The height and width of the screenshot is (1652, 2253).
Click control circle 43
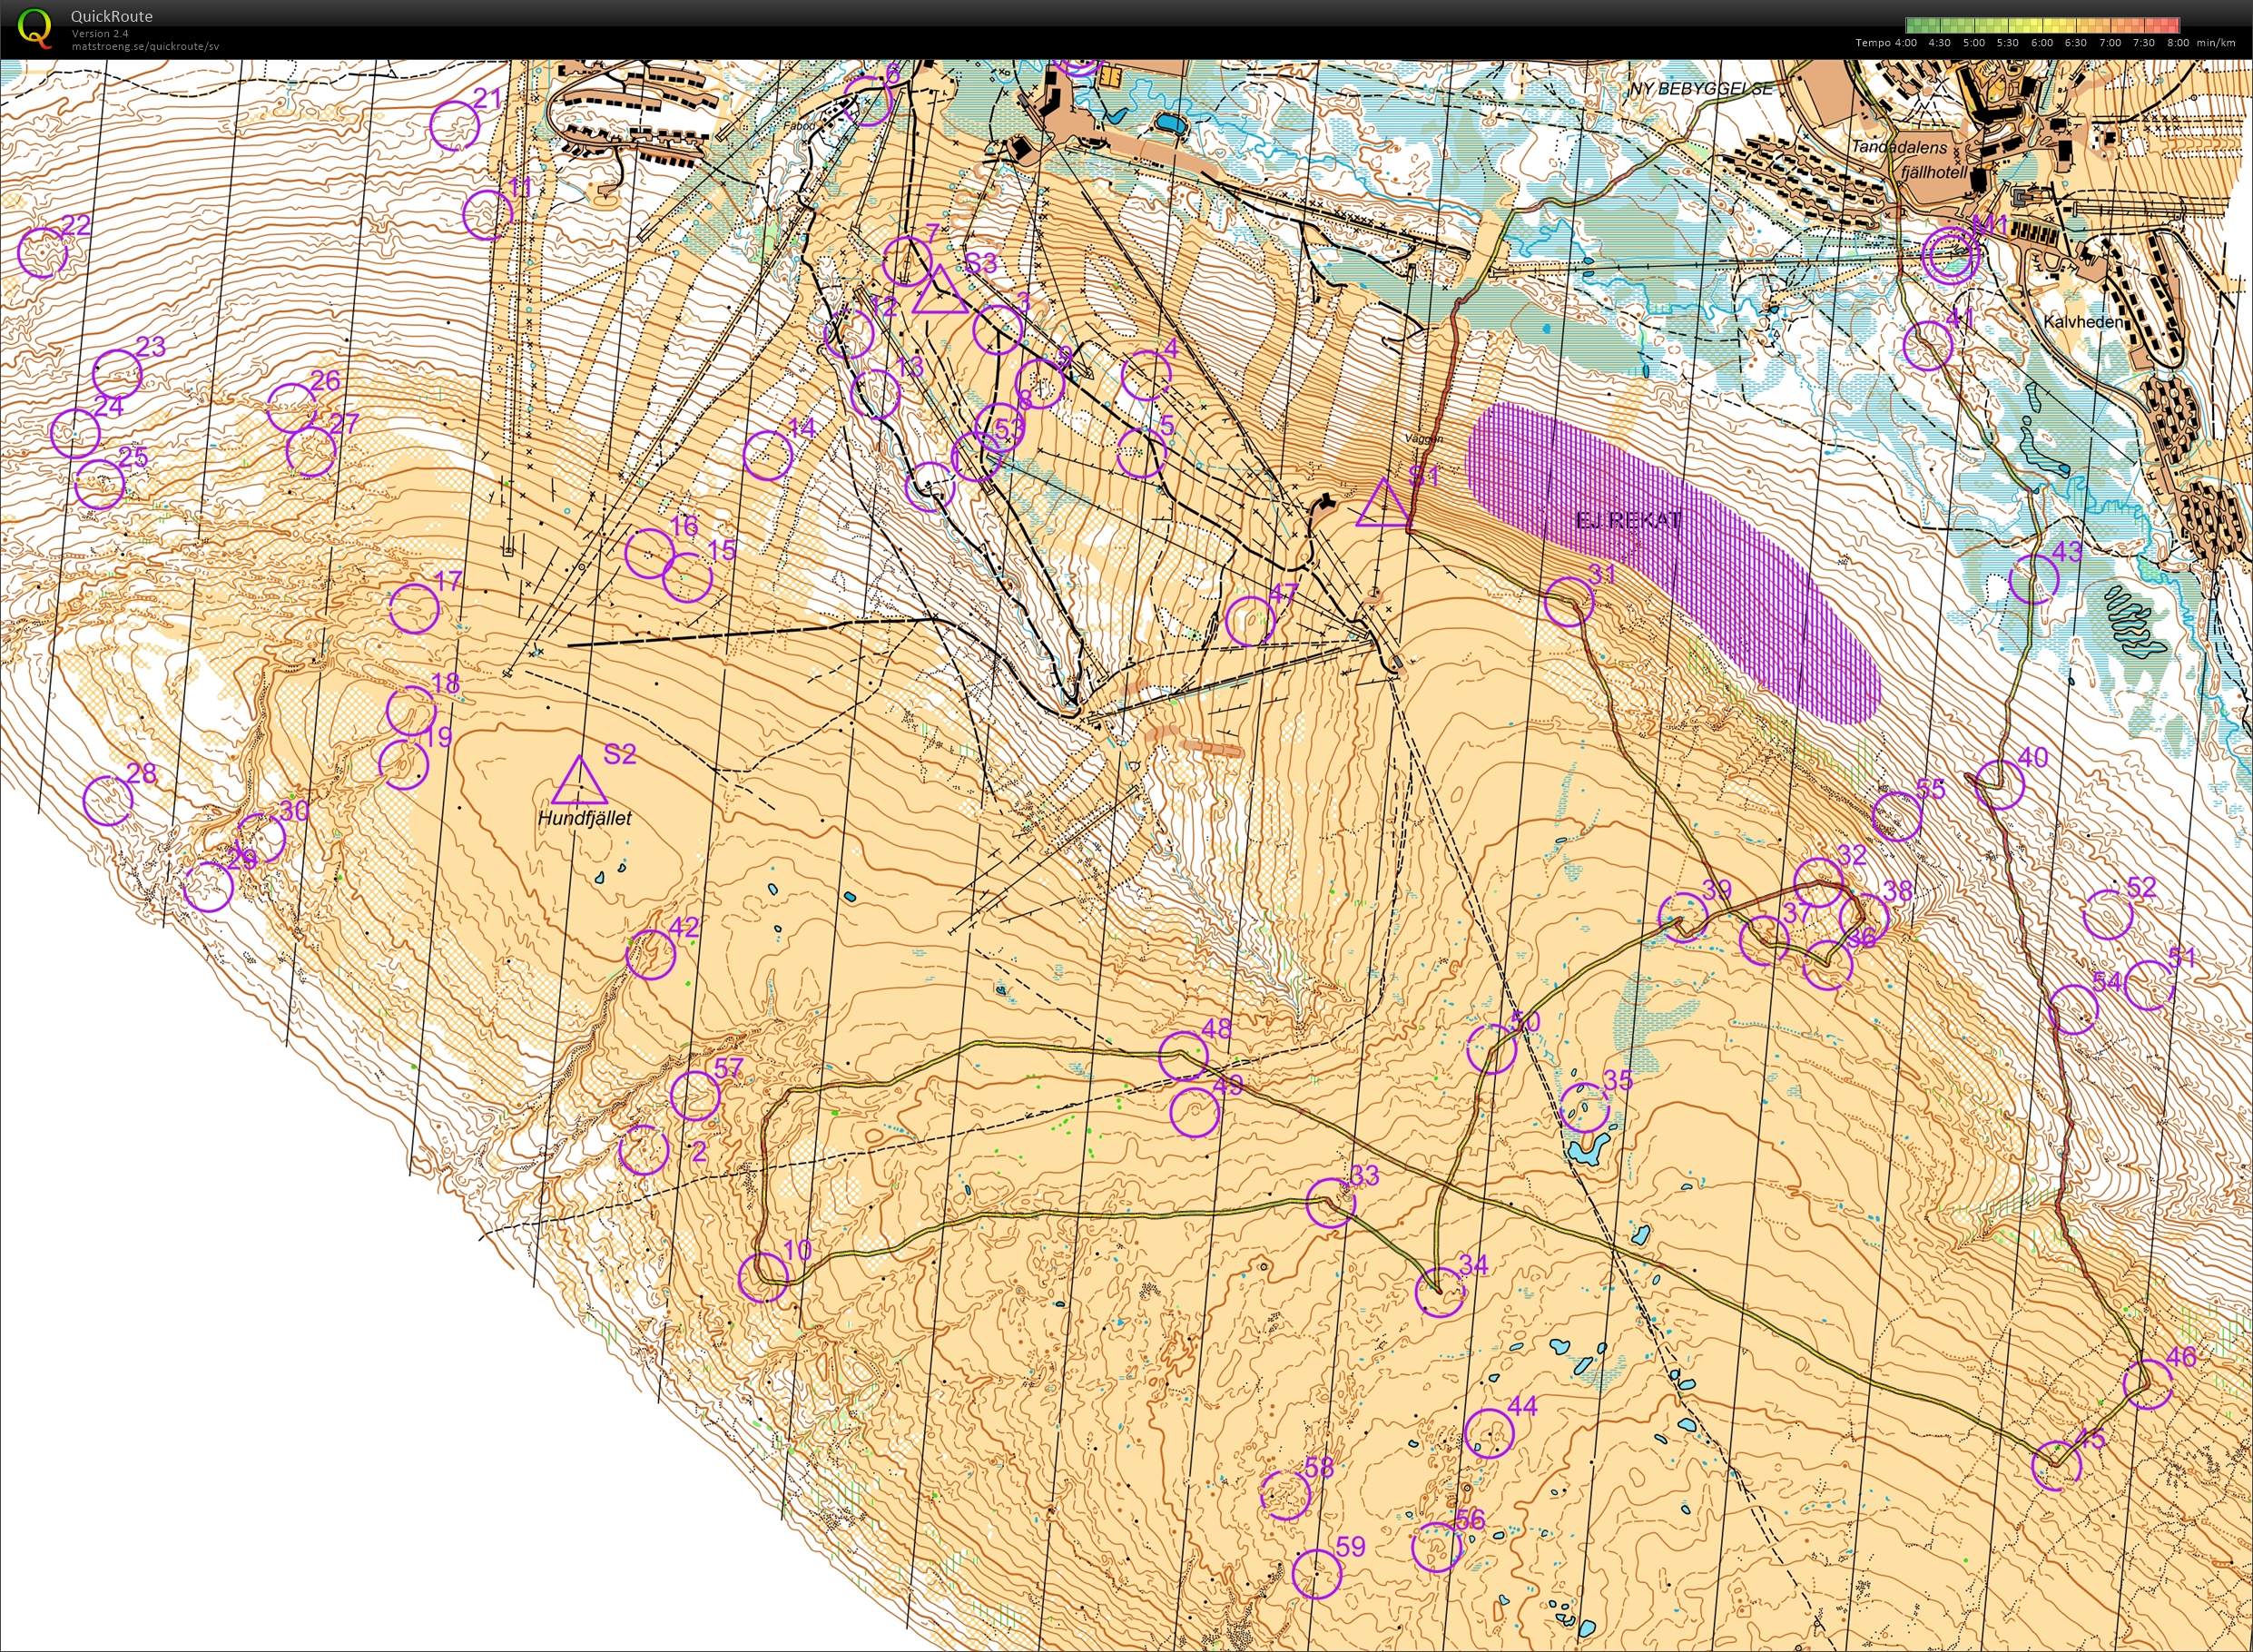coord(2034,579)
